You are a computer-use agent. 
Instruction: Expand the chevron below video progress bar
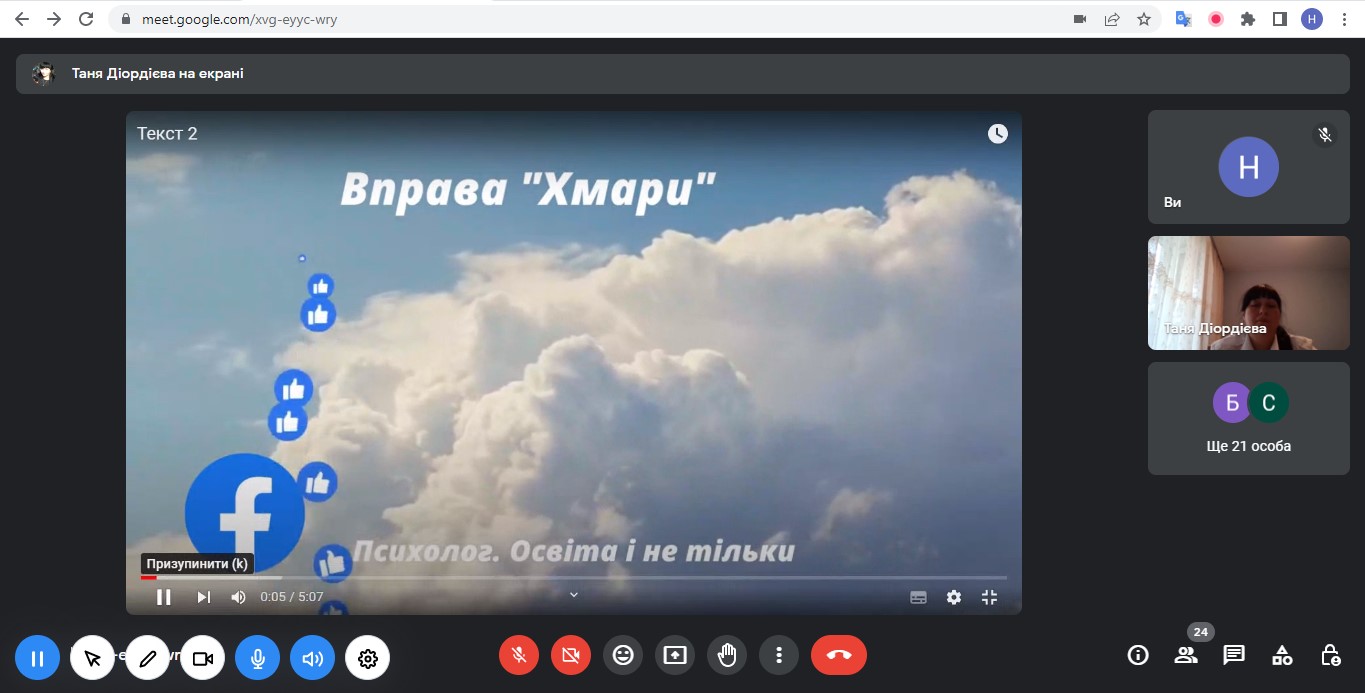574,594
